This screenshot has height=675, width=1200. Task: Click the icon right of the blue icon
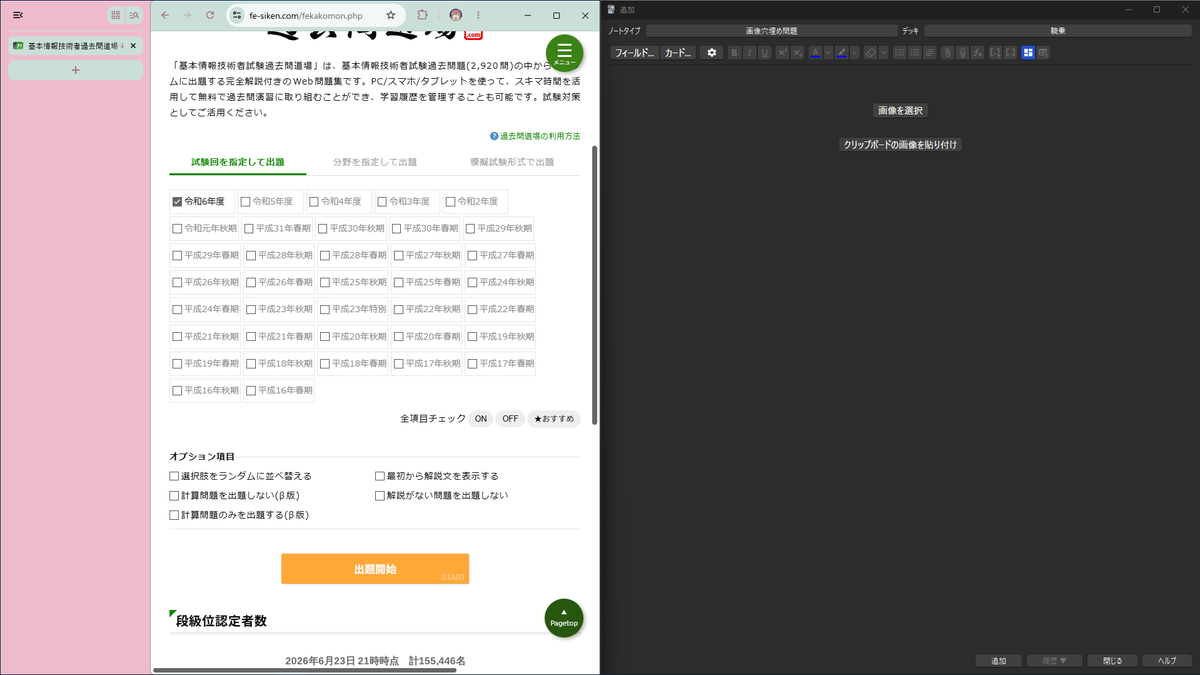(1043, 53)
